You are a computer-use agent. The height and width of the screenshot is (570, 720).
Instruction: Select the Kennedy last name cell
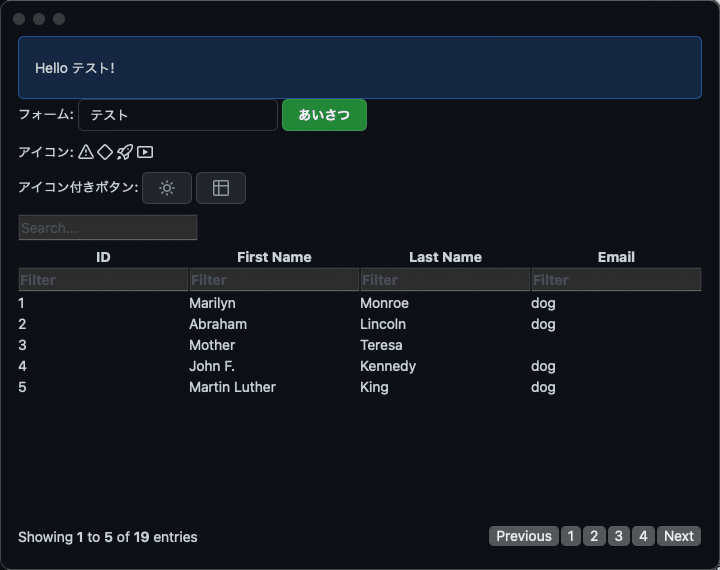coord(388,366)
